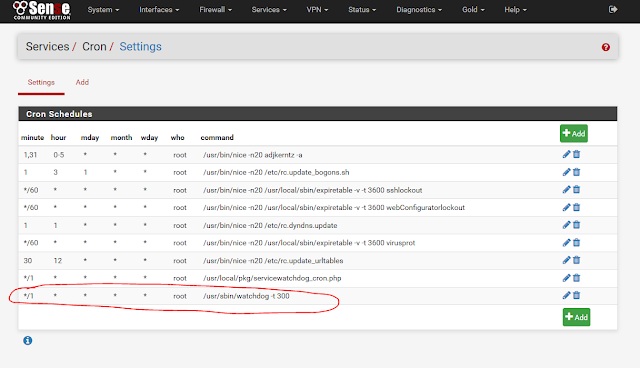Follow the Settings breadcrumb link
This screenshot has height=368, width=640.
click(x=140, y=47)
